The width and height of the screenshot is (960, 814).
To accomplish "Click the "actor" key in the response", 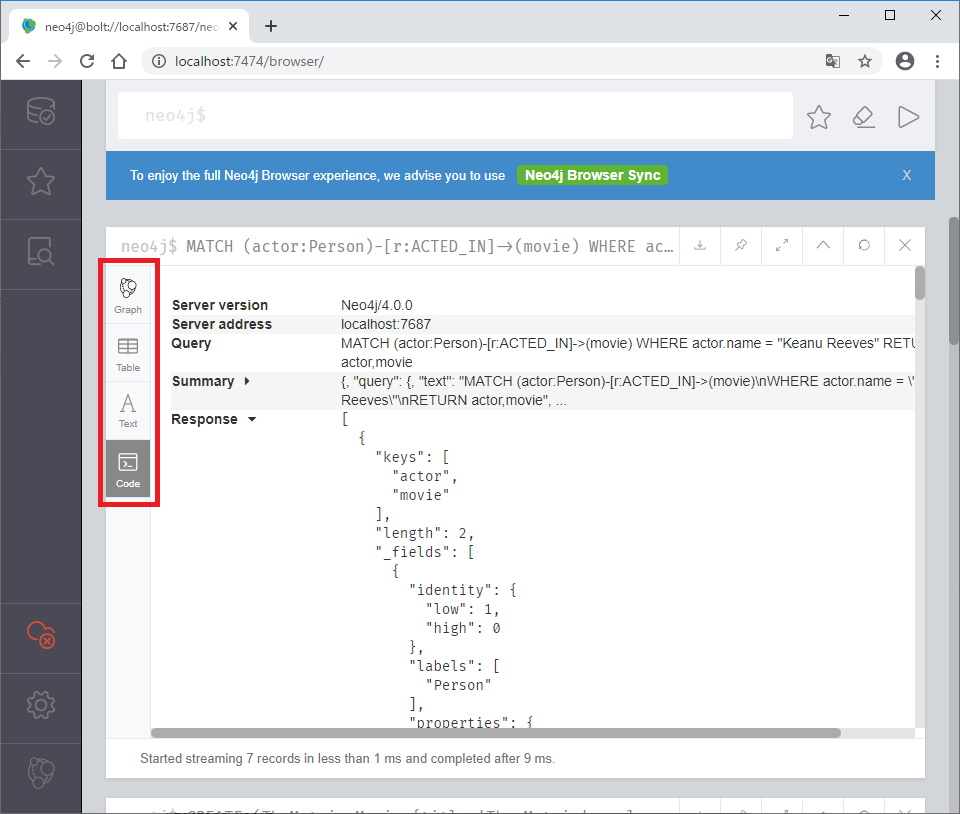I will [425, 476].
